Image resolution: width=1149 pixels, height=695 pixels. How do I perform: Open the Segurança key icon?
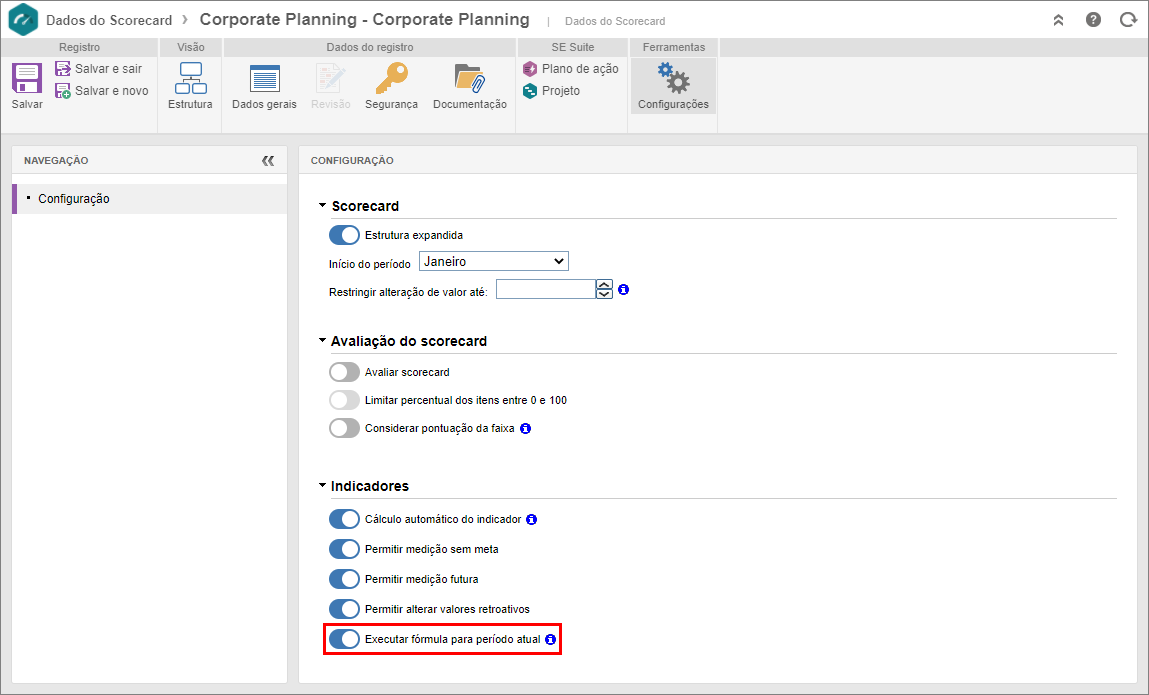pyautogui.click(x=391, y=78)
